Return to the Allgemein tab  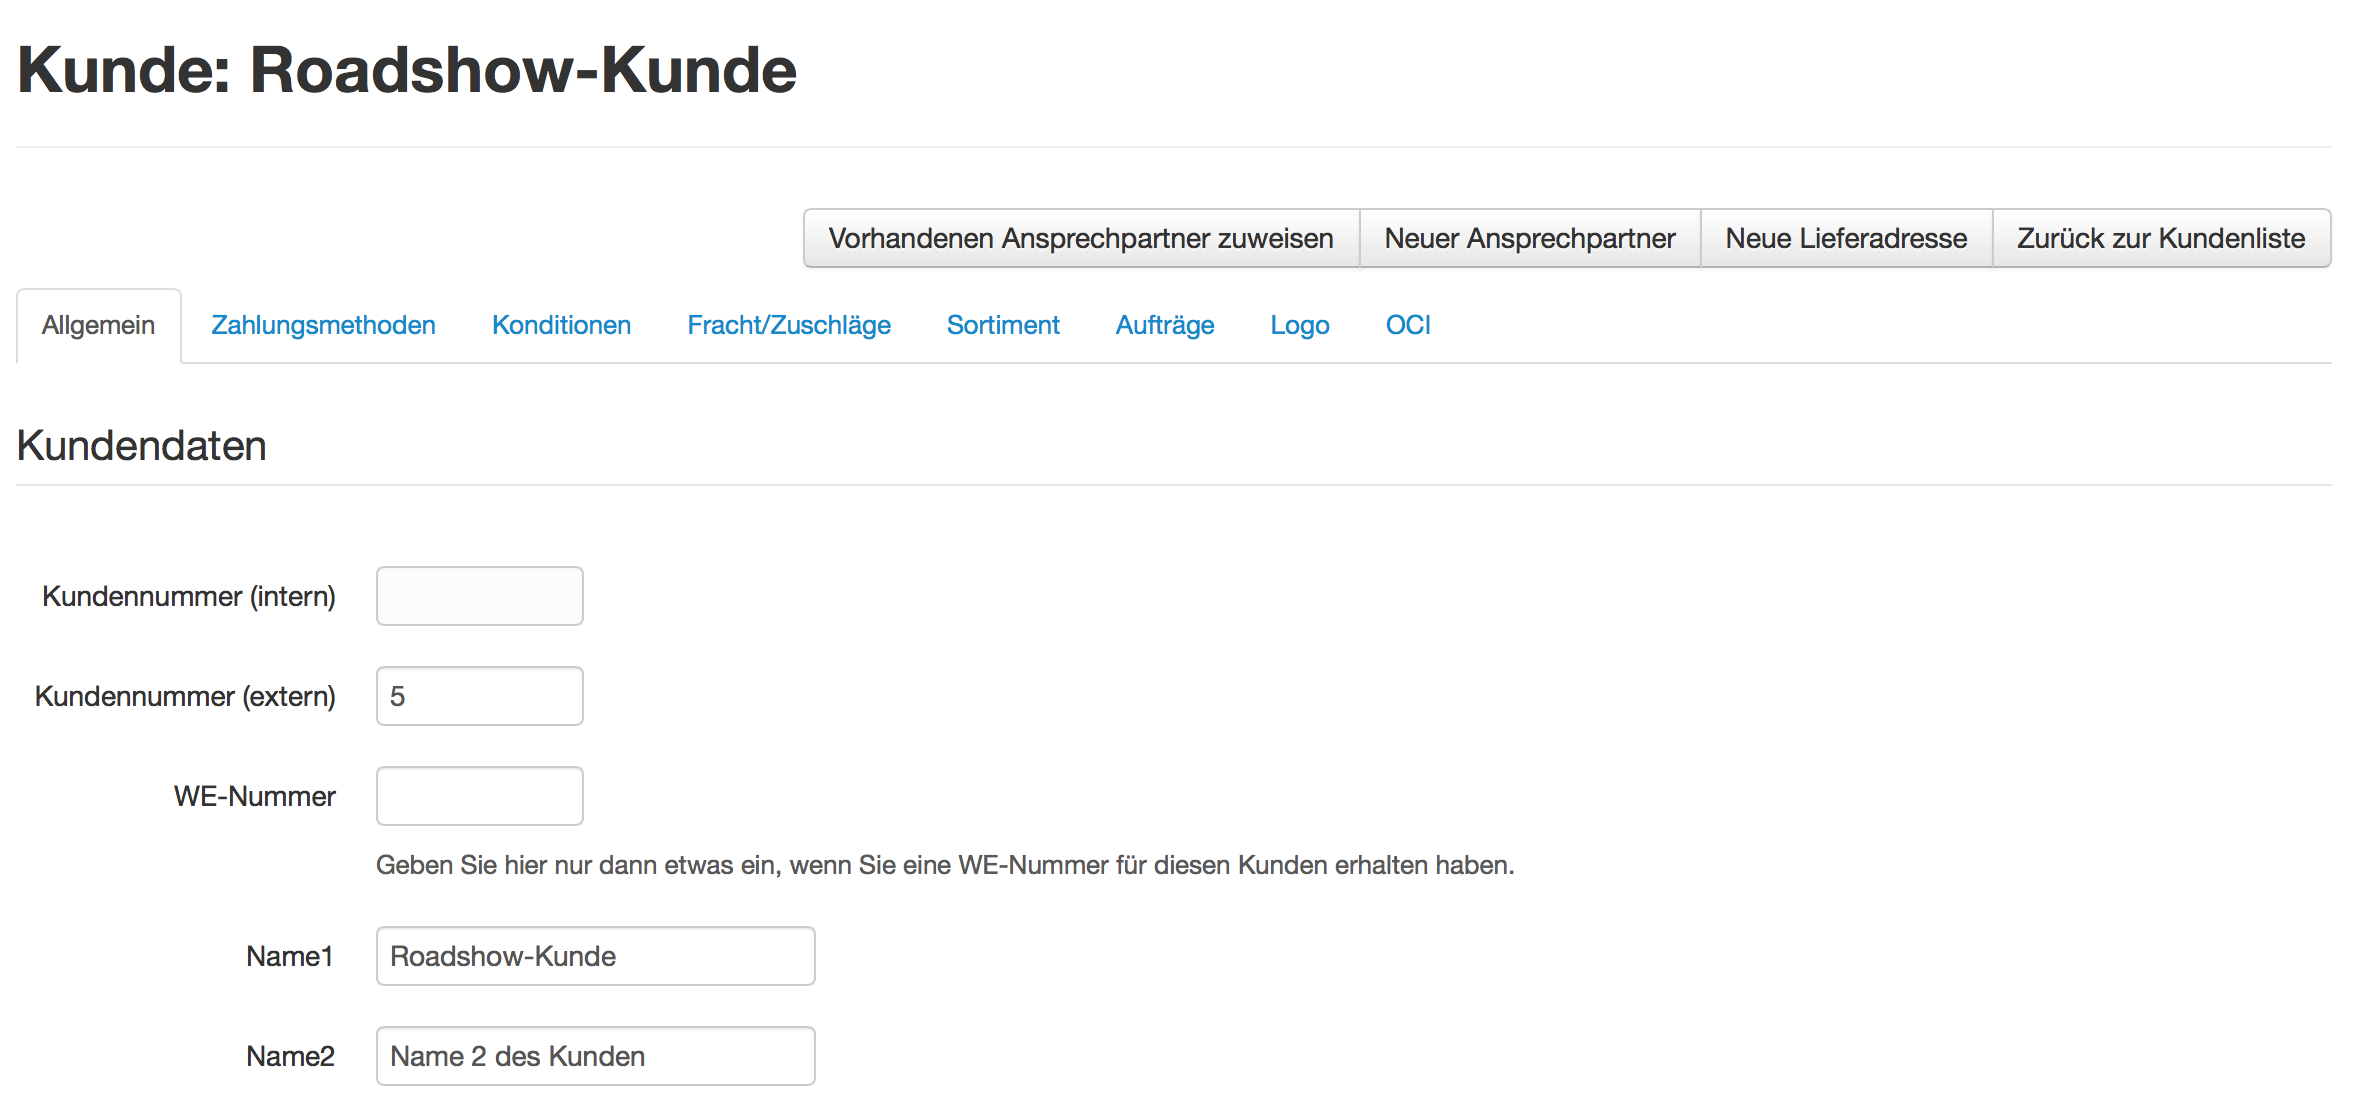click(x=98, y=325)
